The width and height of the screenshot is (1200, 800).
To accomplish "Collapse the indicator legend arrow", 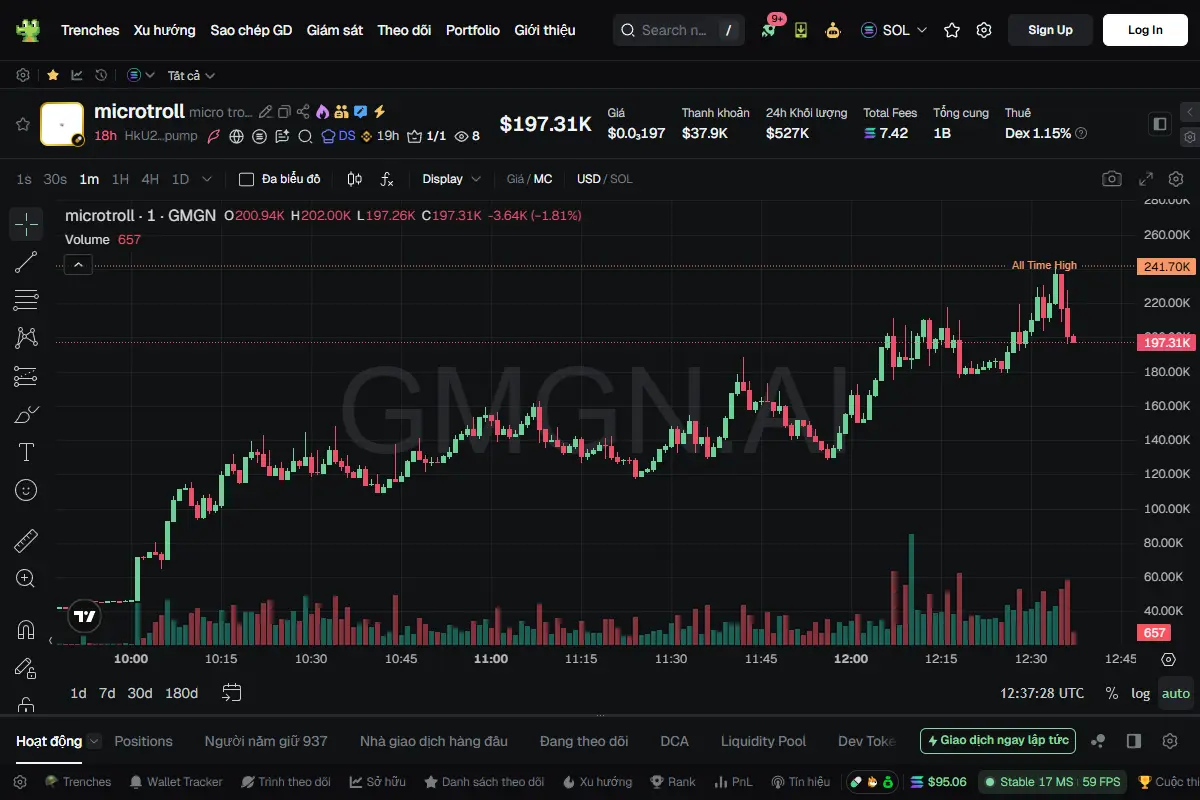I will point(79,265).
